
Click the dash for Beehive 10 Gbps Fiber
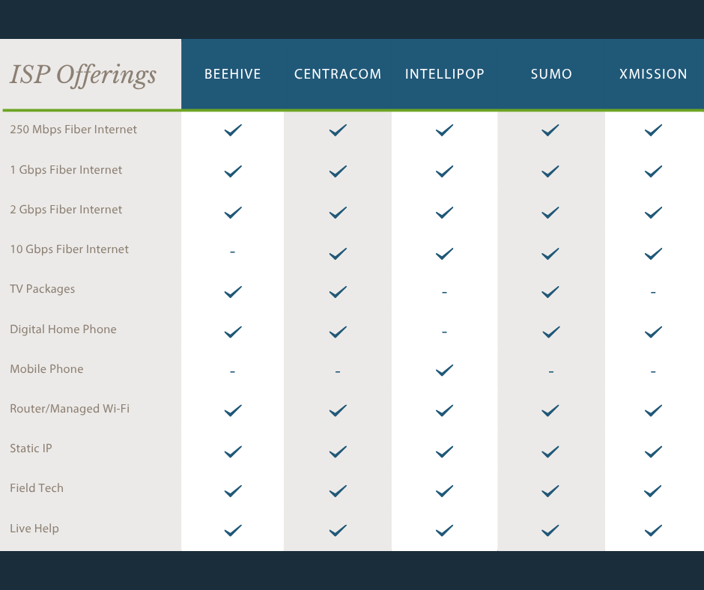coord(233,252)
